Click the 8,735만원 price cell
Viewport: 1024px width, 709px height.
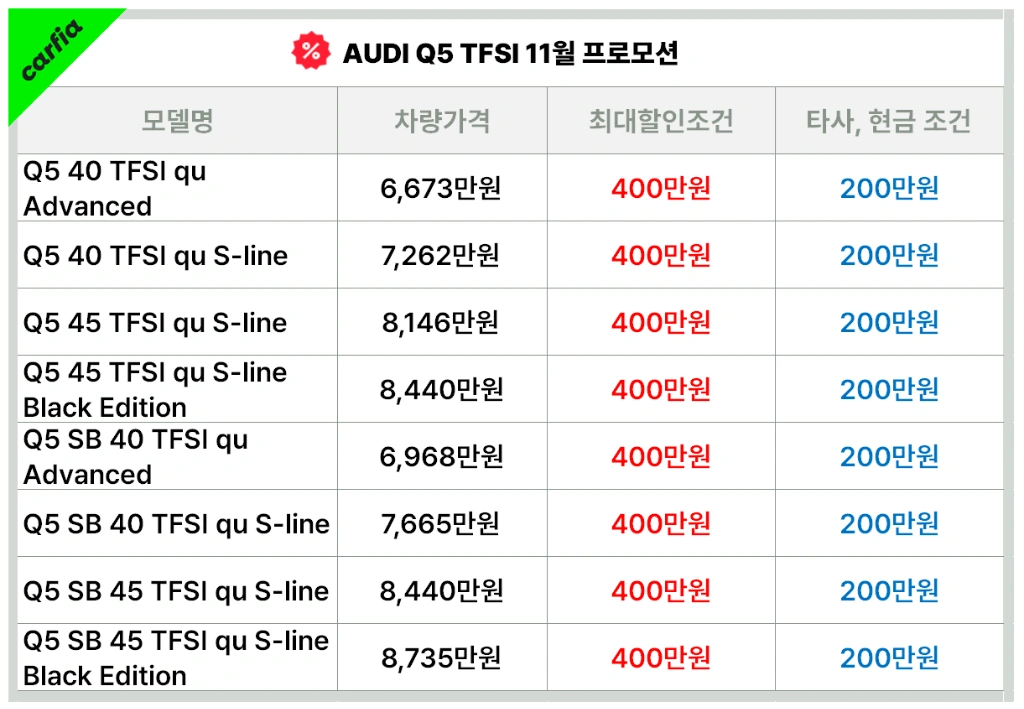pyautogui.click(x=441, y=658)
